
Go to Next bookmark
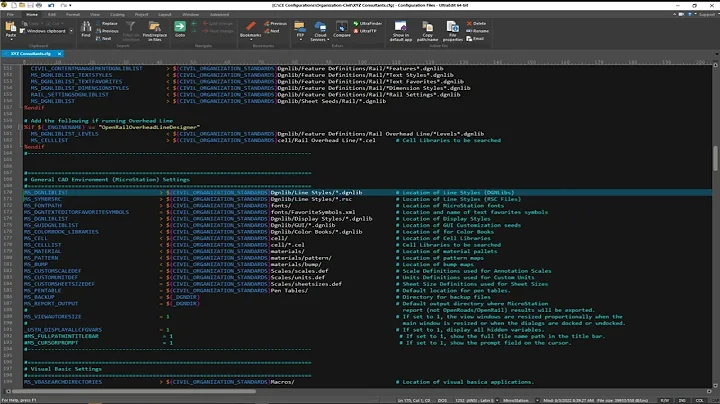(x=272, y=31)
